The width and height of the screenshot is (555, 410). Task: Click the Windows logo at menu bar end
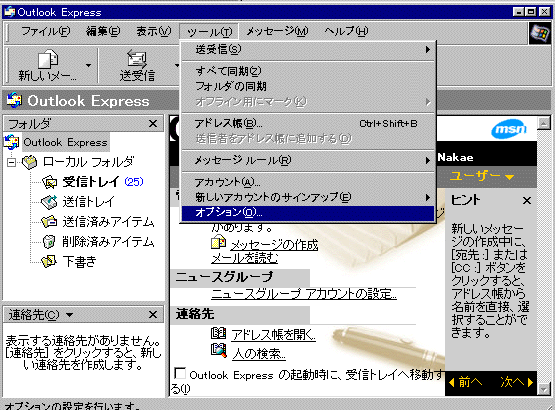tap(539, 33)
